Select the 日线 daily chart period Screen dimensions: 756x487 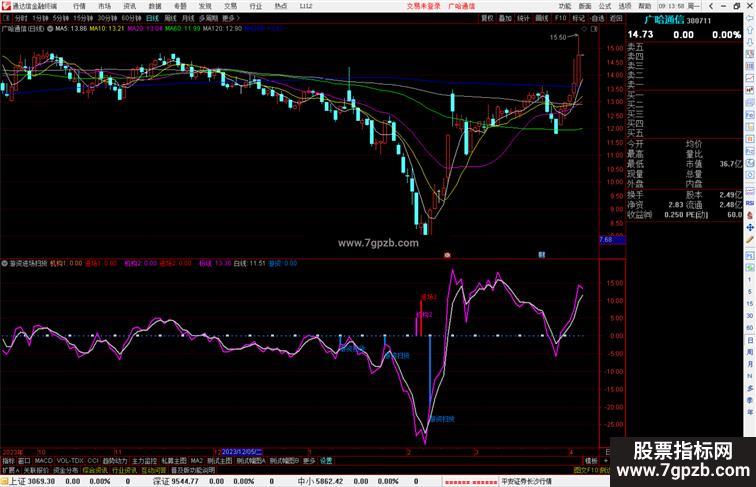pos(152,18)
